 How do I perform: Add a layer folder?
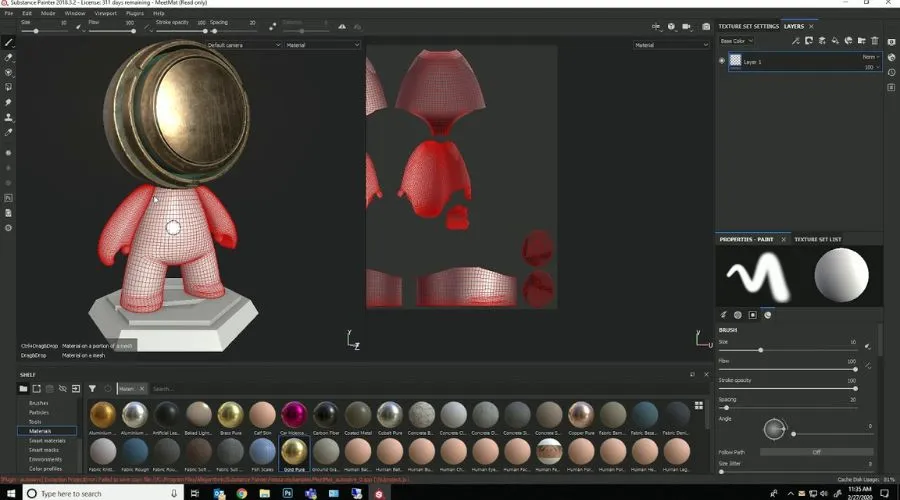pyautogui.click(x=862, y=41)
